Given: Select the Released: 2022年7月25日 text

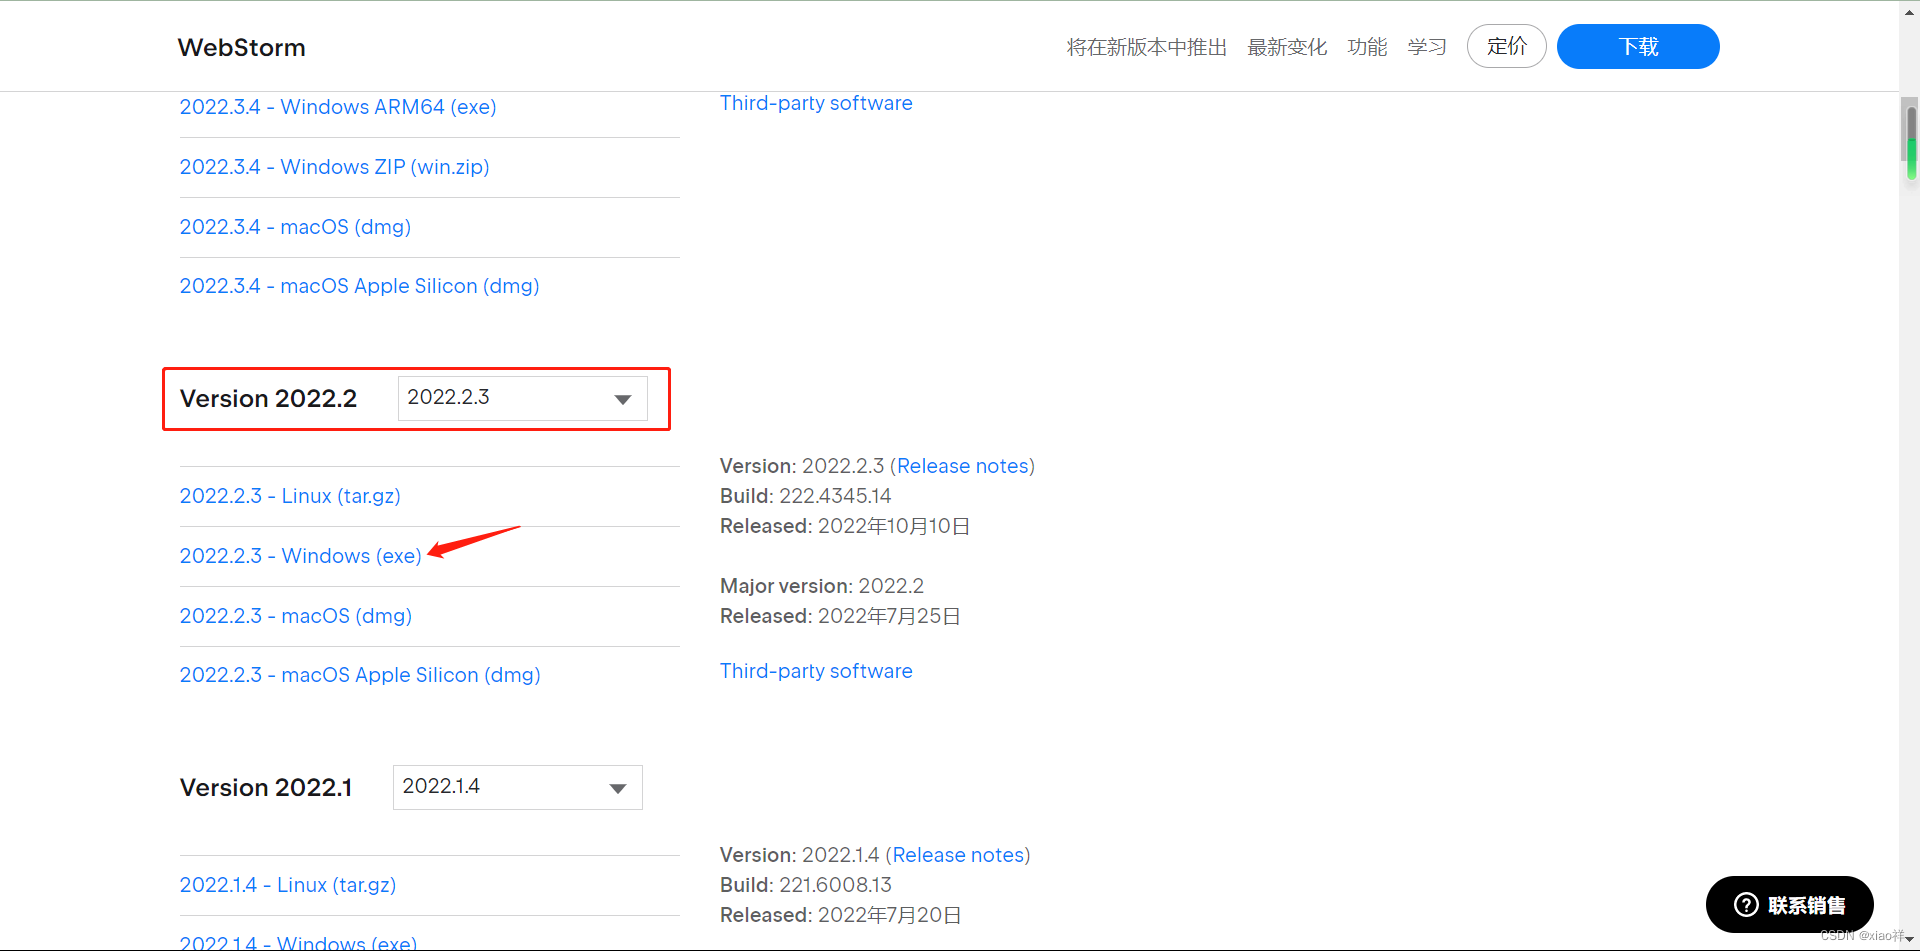Looking at the screenshot, I should click(840, 616).
